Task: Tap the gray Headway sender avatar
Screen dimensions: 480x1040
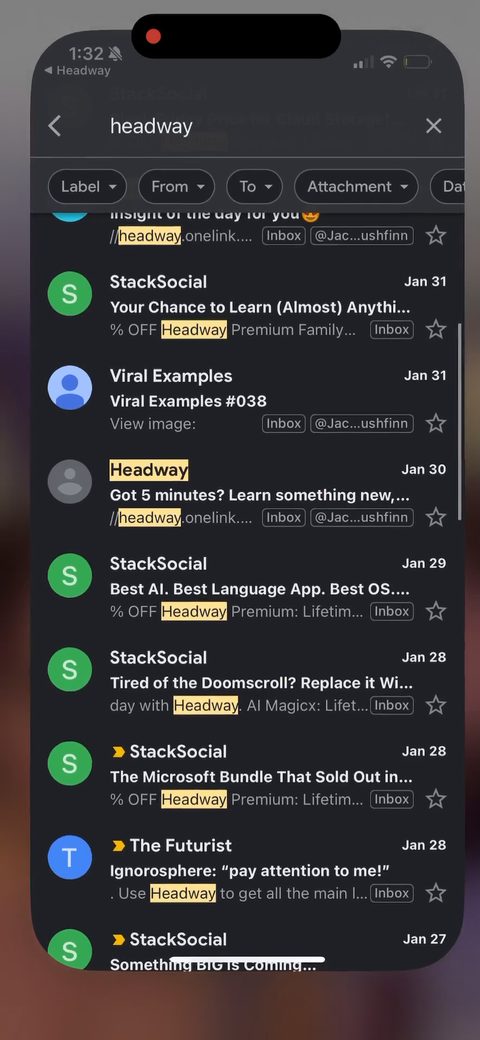Action: coord(70,482)
